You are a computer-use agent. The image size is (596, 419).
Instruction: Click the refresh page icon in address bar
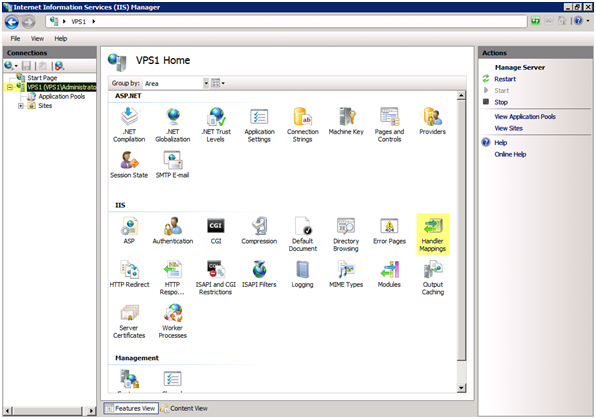(536, 21)
